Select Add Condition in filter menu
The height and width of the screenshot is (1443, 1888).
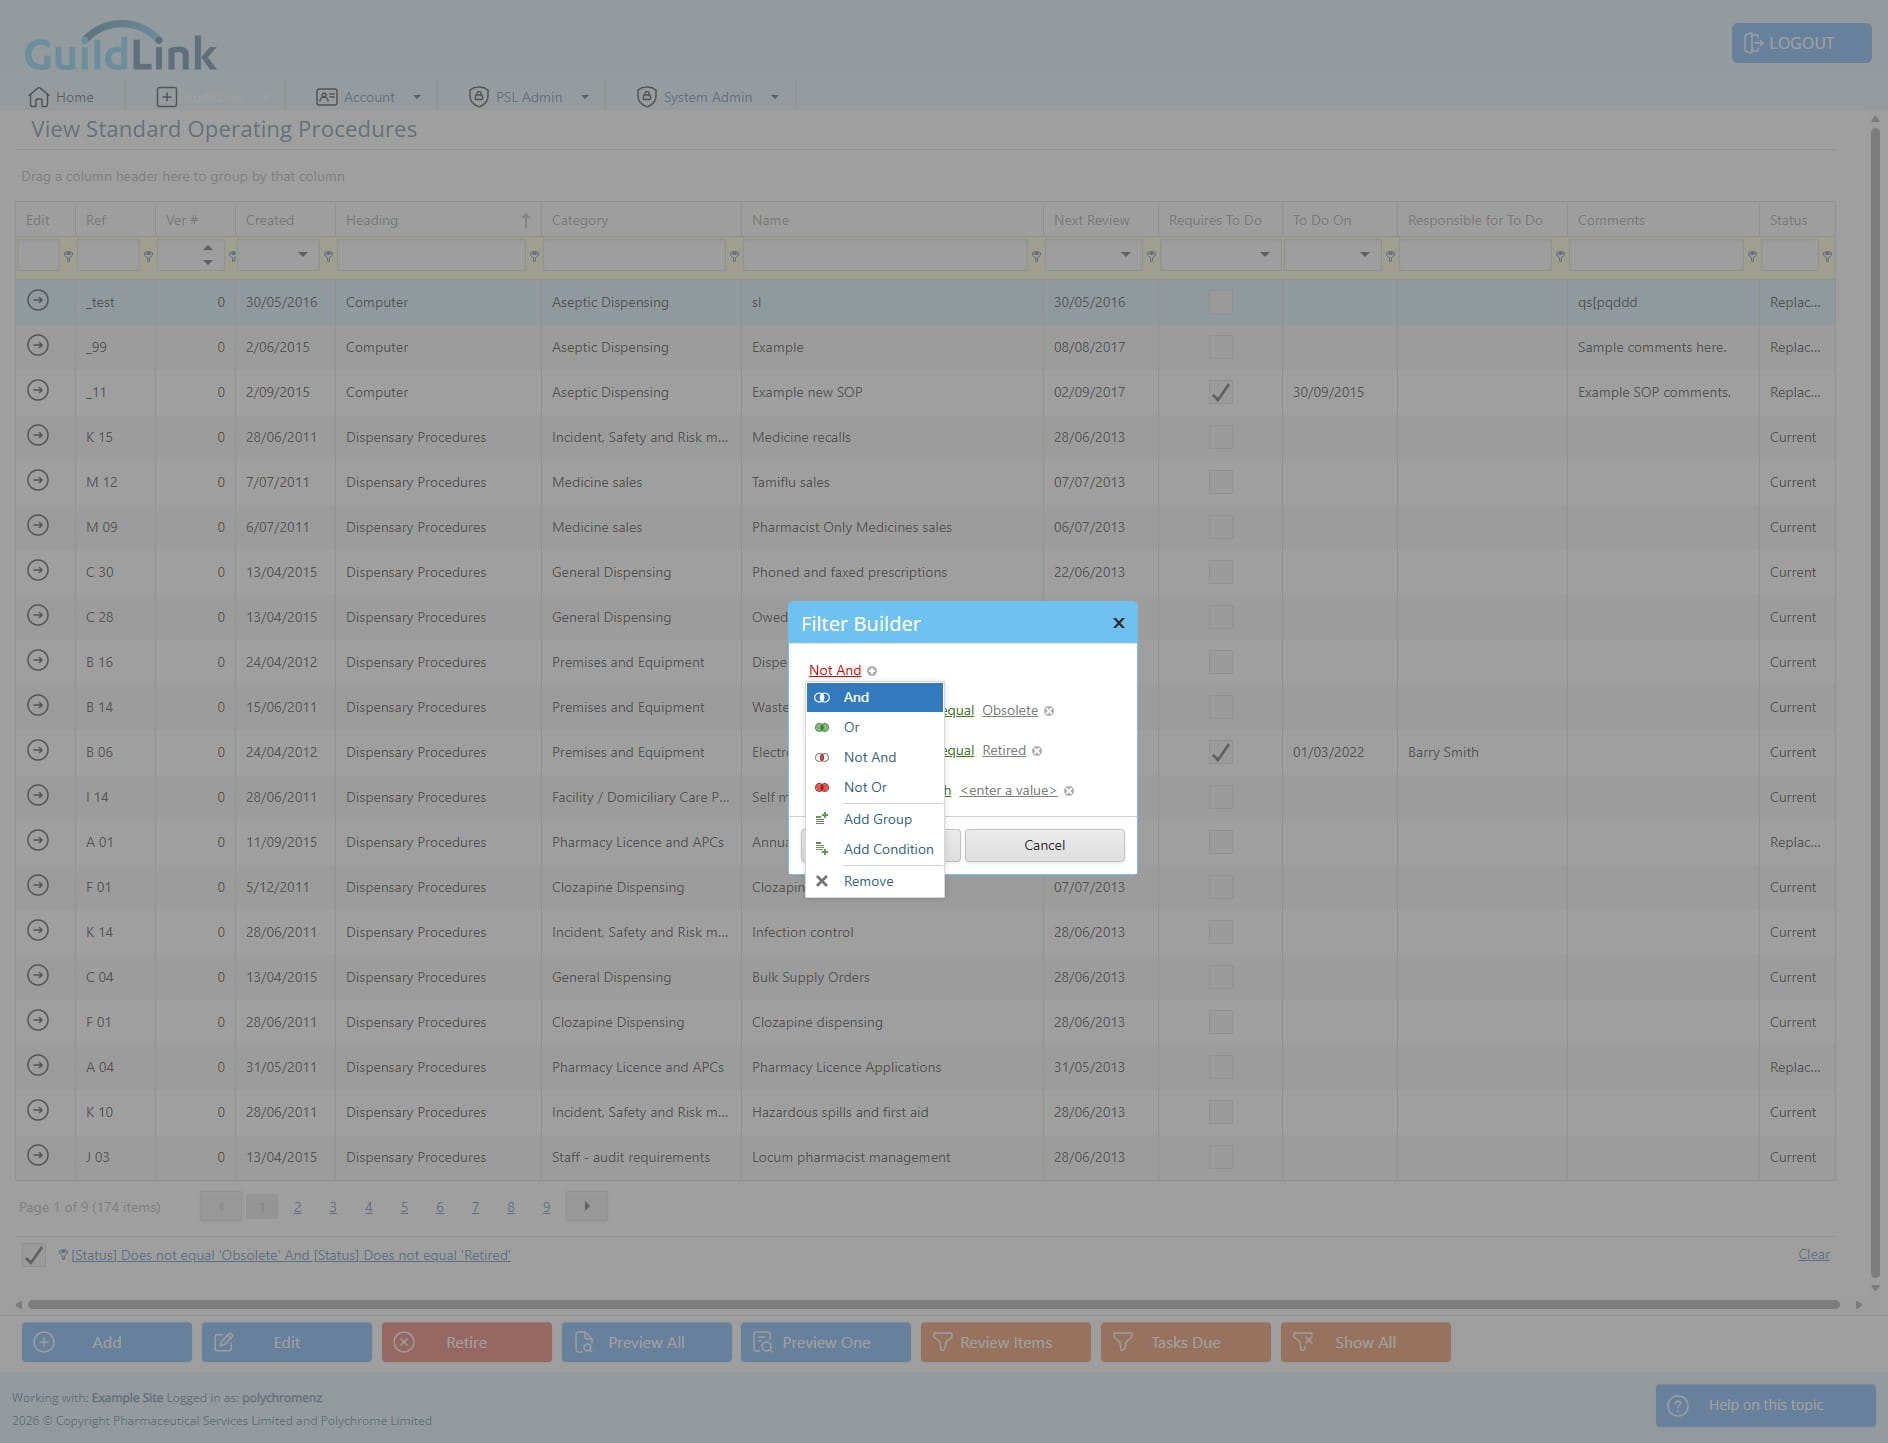[874, 849]
